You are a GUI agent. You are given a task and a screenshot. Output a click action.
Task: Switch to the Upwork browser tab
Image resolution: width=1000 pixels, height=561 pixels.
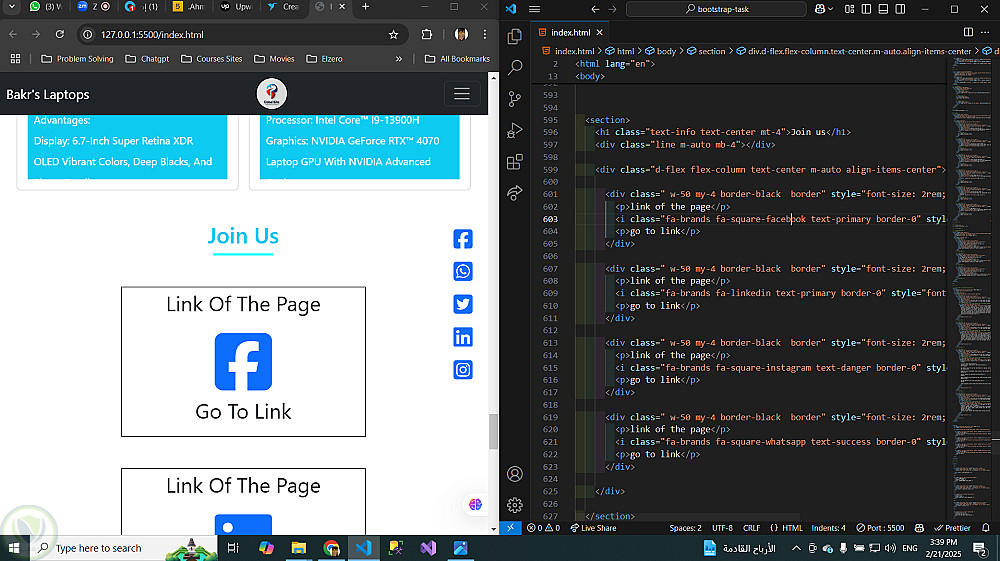(237, 6)
